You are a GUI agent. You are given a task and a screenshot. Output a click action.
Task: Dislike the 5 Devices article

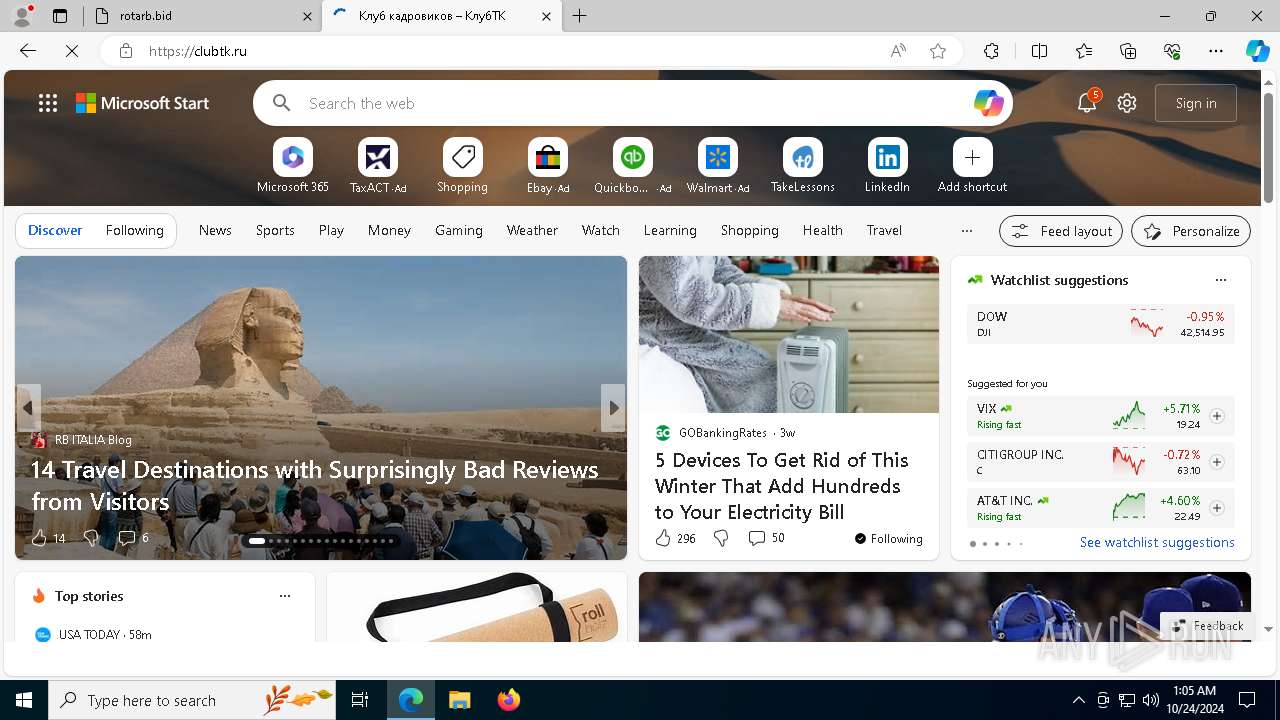[x=721, y=538]
